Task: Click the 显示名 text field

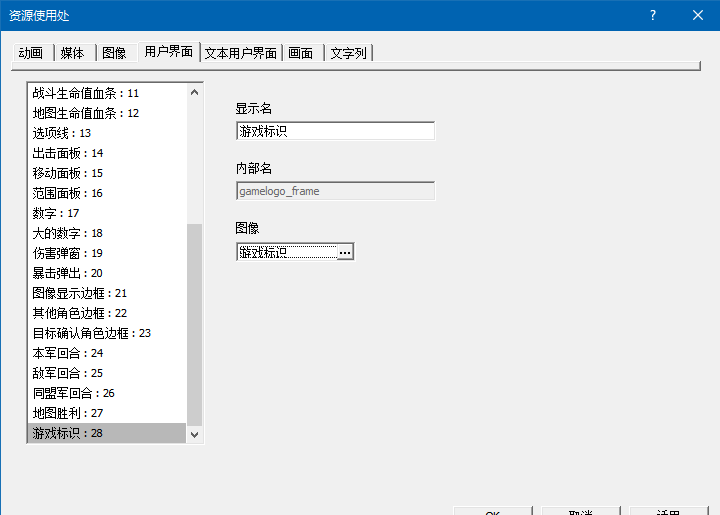Action: click(x=335, y=131)
